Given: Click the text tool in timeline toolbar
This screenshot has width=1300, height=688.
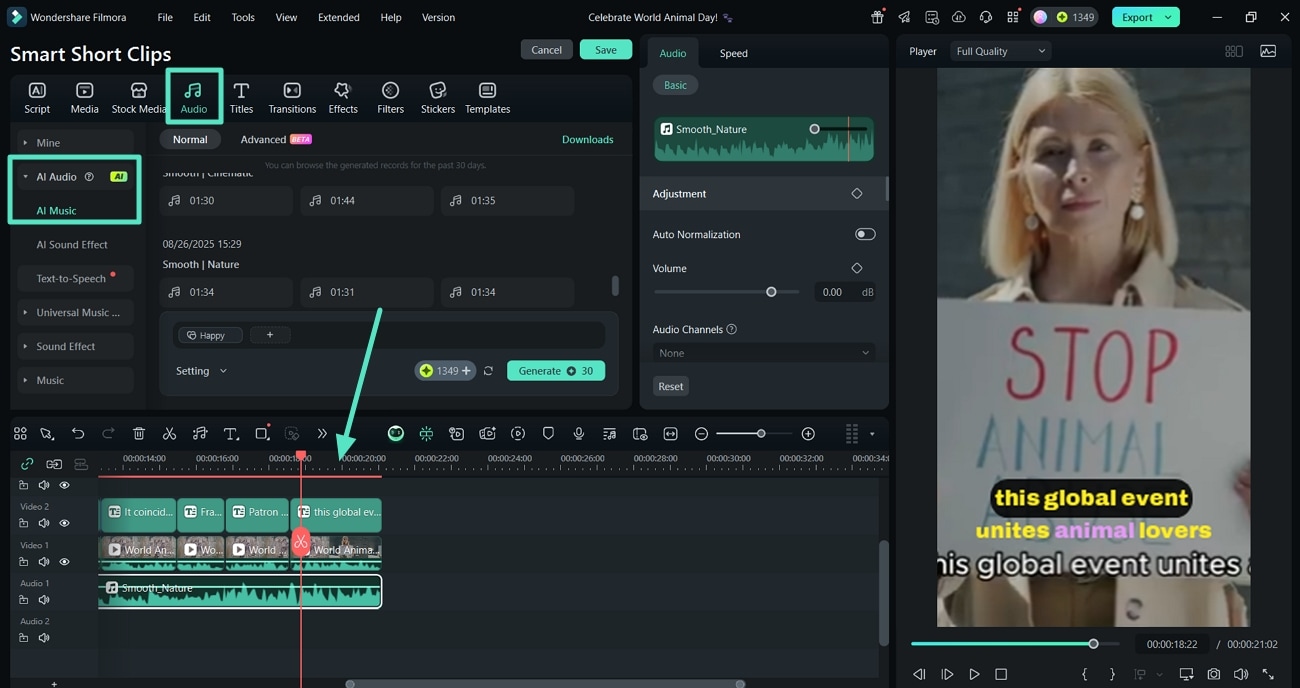Looking at the screenshot, I should point(231,434).
